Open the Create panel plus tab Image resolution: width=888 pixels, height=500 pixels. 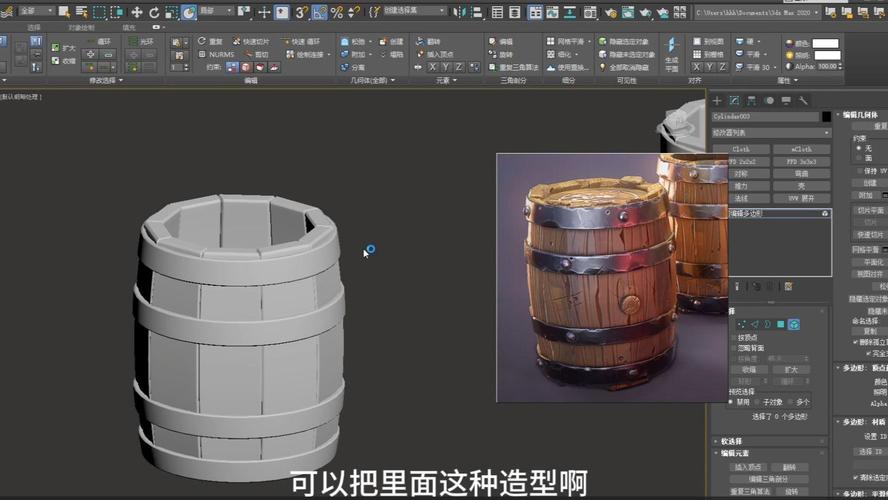(x=717, y=101)
